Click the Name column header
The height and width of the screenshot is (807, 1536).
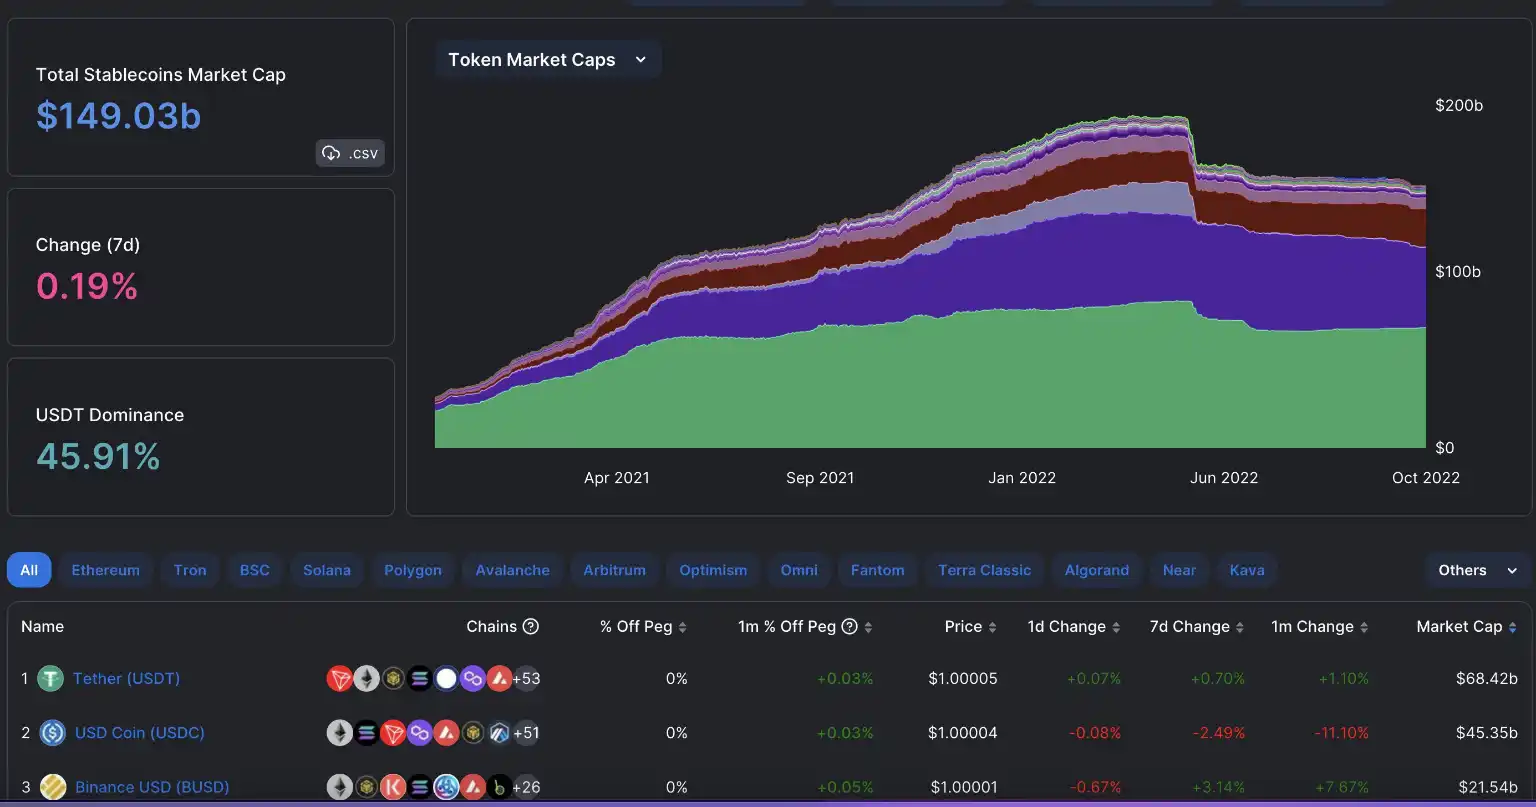coord(42,626)
